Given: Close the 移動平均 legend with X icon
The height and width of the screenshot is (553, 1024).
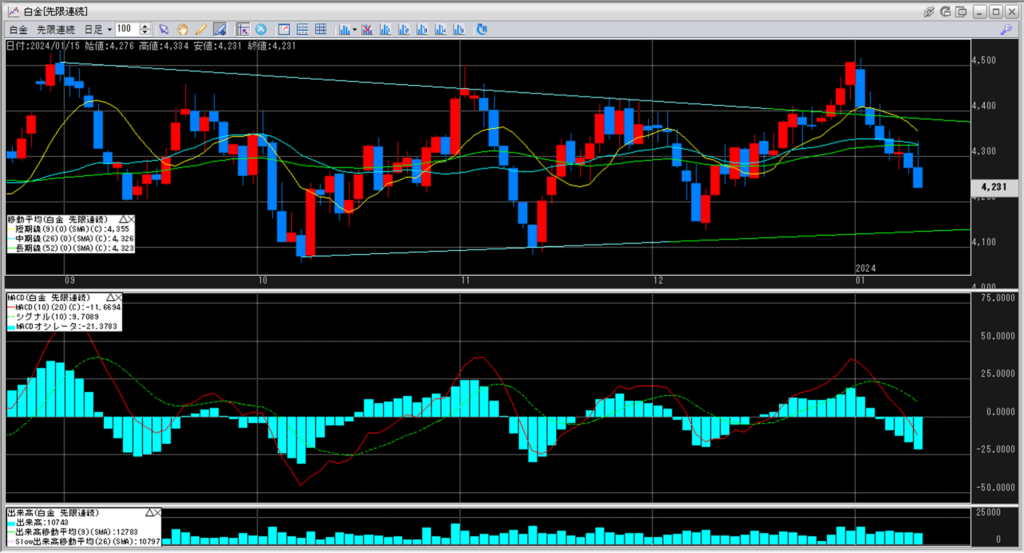Looking at the screenshot, I should [131, 219].
